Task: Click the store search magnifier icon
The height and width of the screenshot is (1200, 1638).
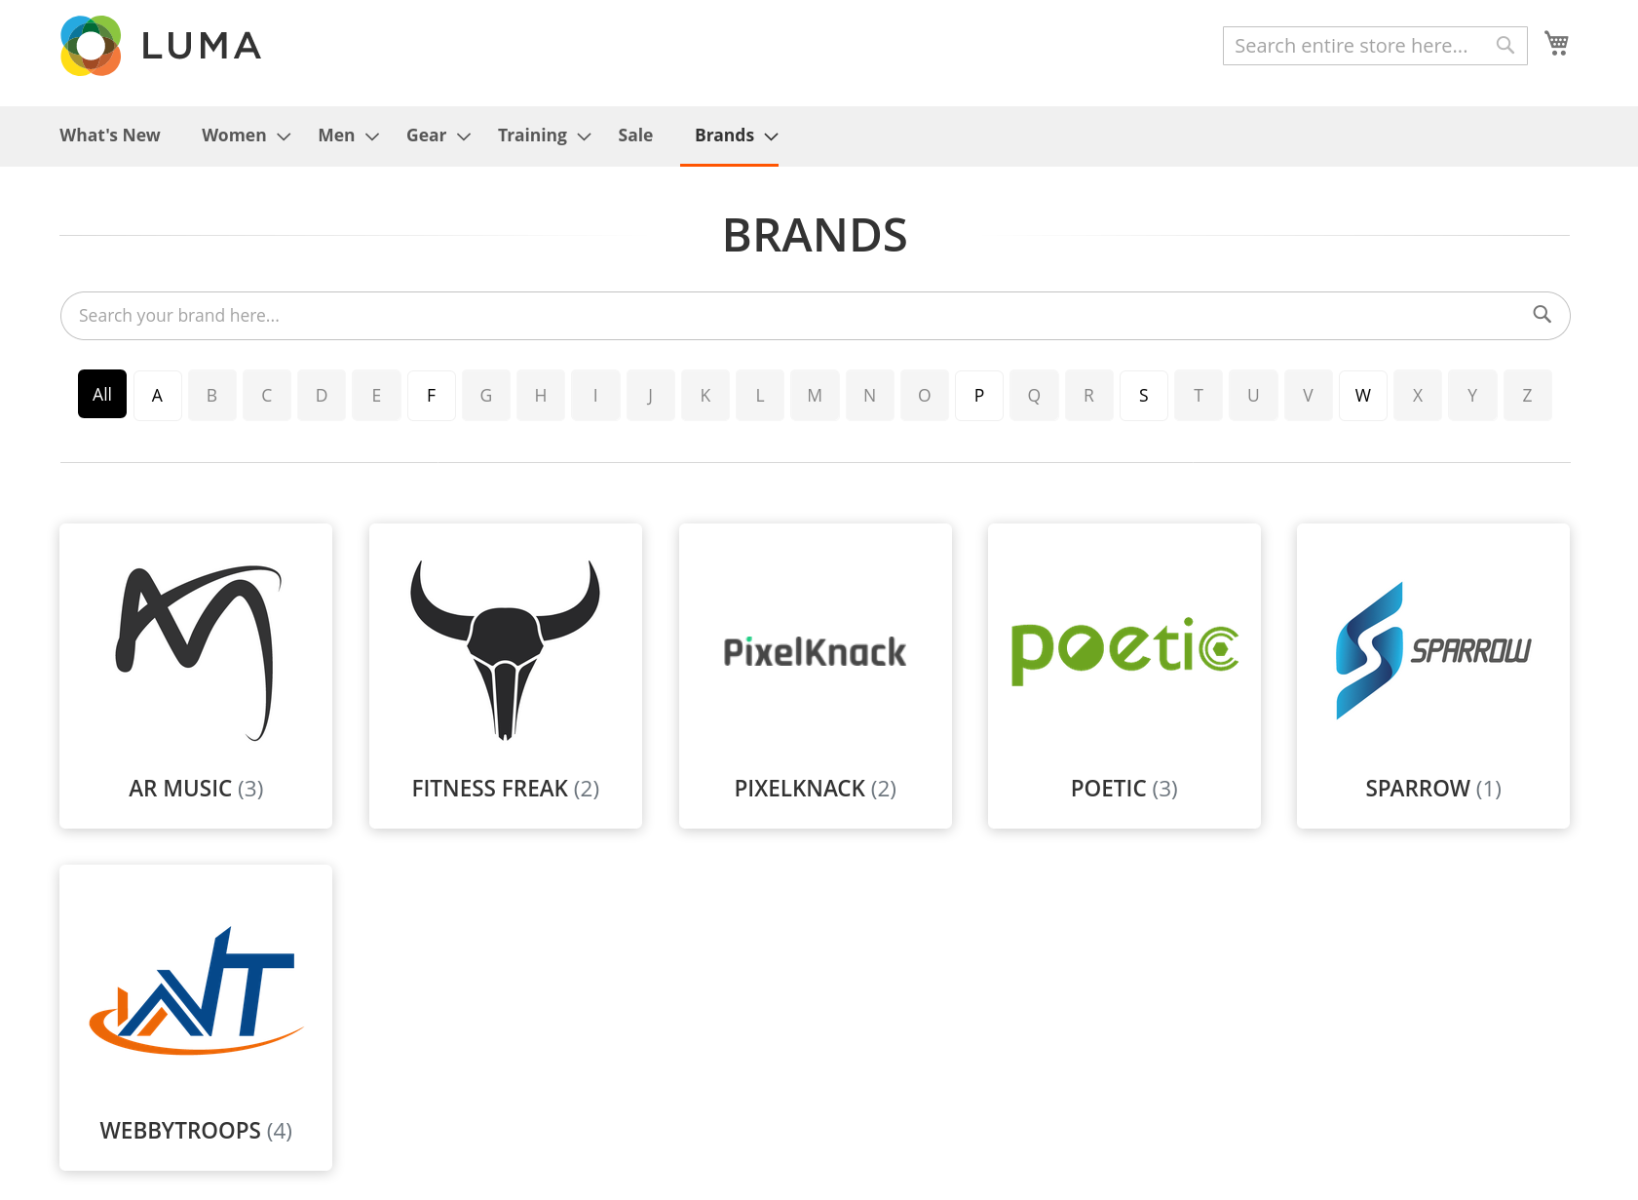Action: [1505, 45]
